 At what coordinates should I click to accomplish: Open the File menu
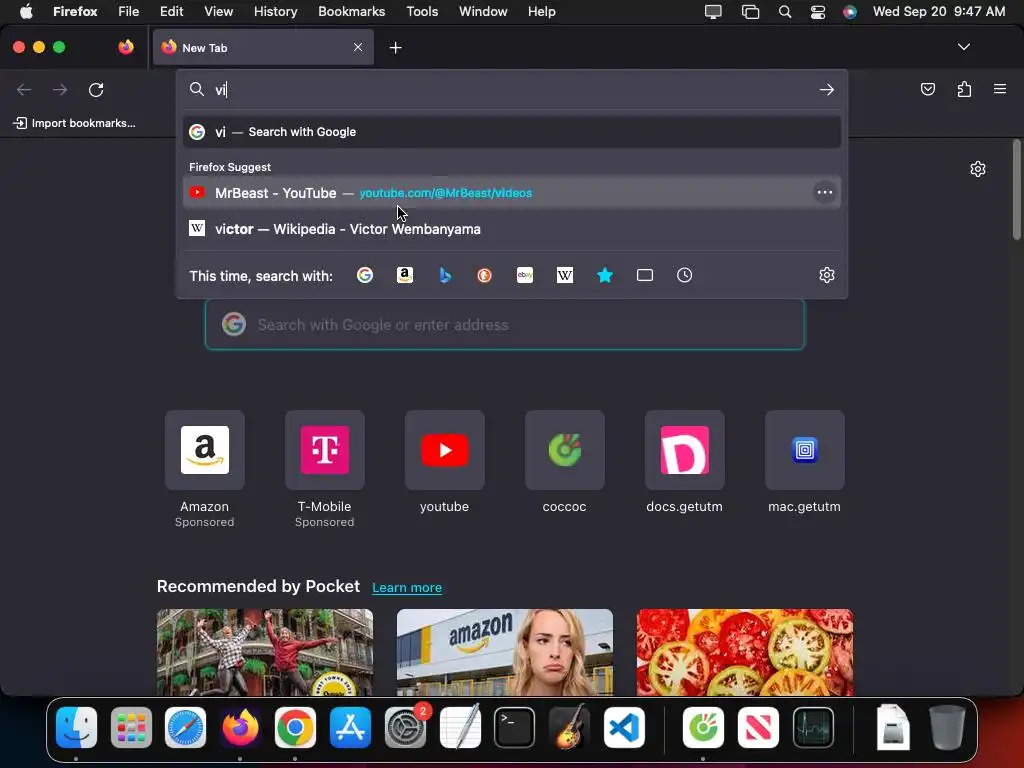128,11
